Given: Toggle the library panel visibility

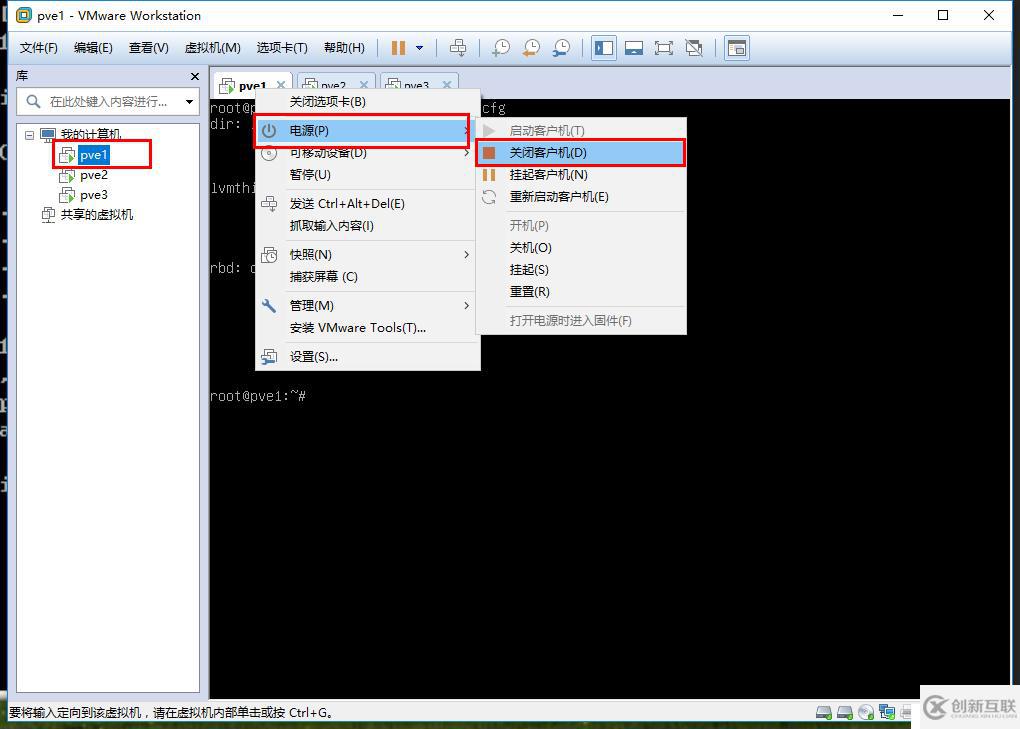Looking at the screenshot, I should pos(603,47).
